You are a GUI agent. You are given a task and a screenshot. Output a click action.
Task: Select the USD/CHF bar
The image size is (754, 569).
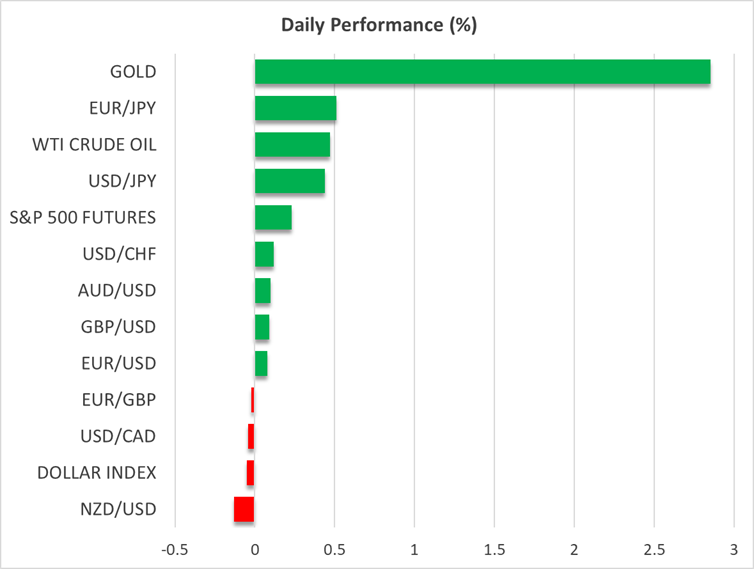coord(264,254)
